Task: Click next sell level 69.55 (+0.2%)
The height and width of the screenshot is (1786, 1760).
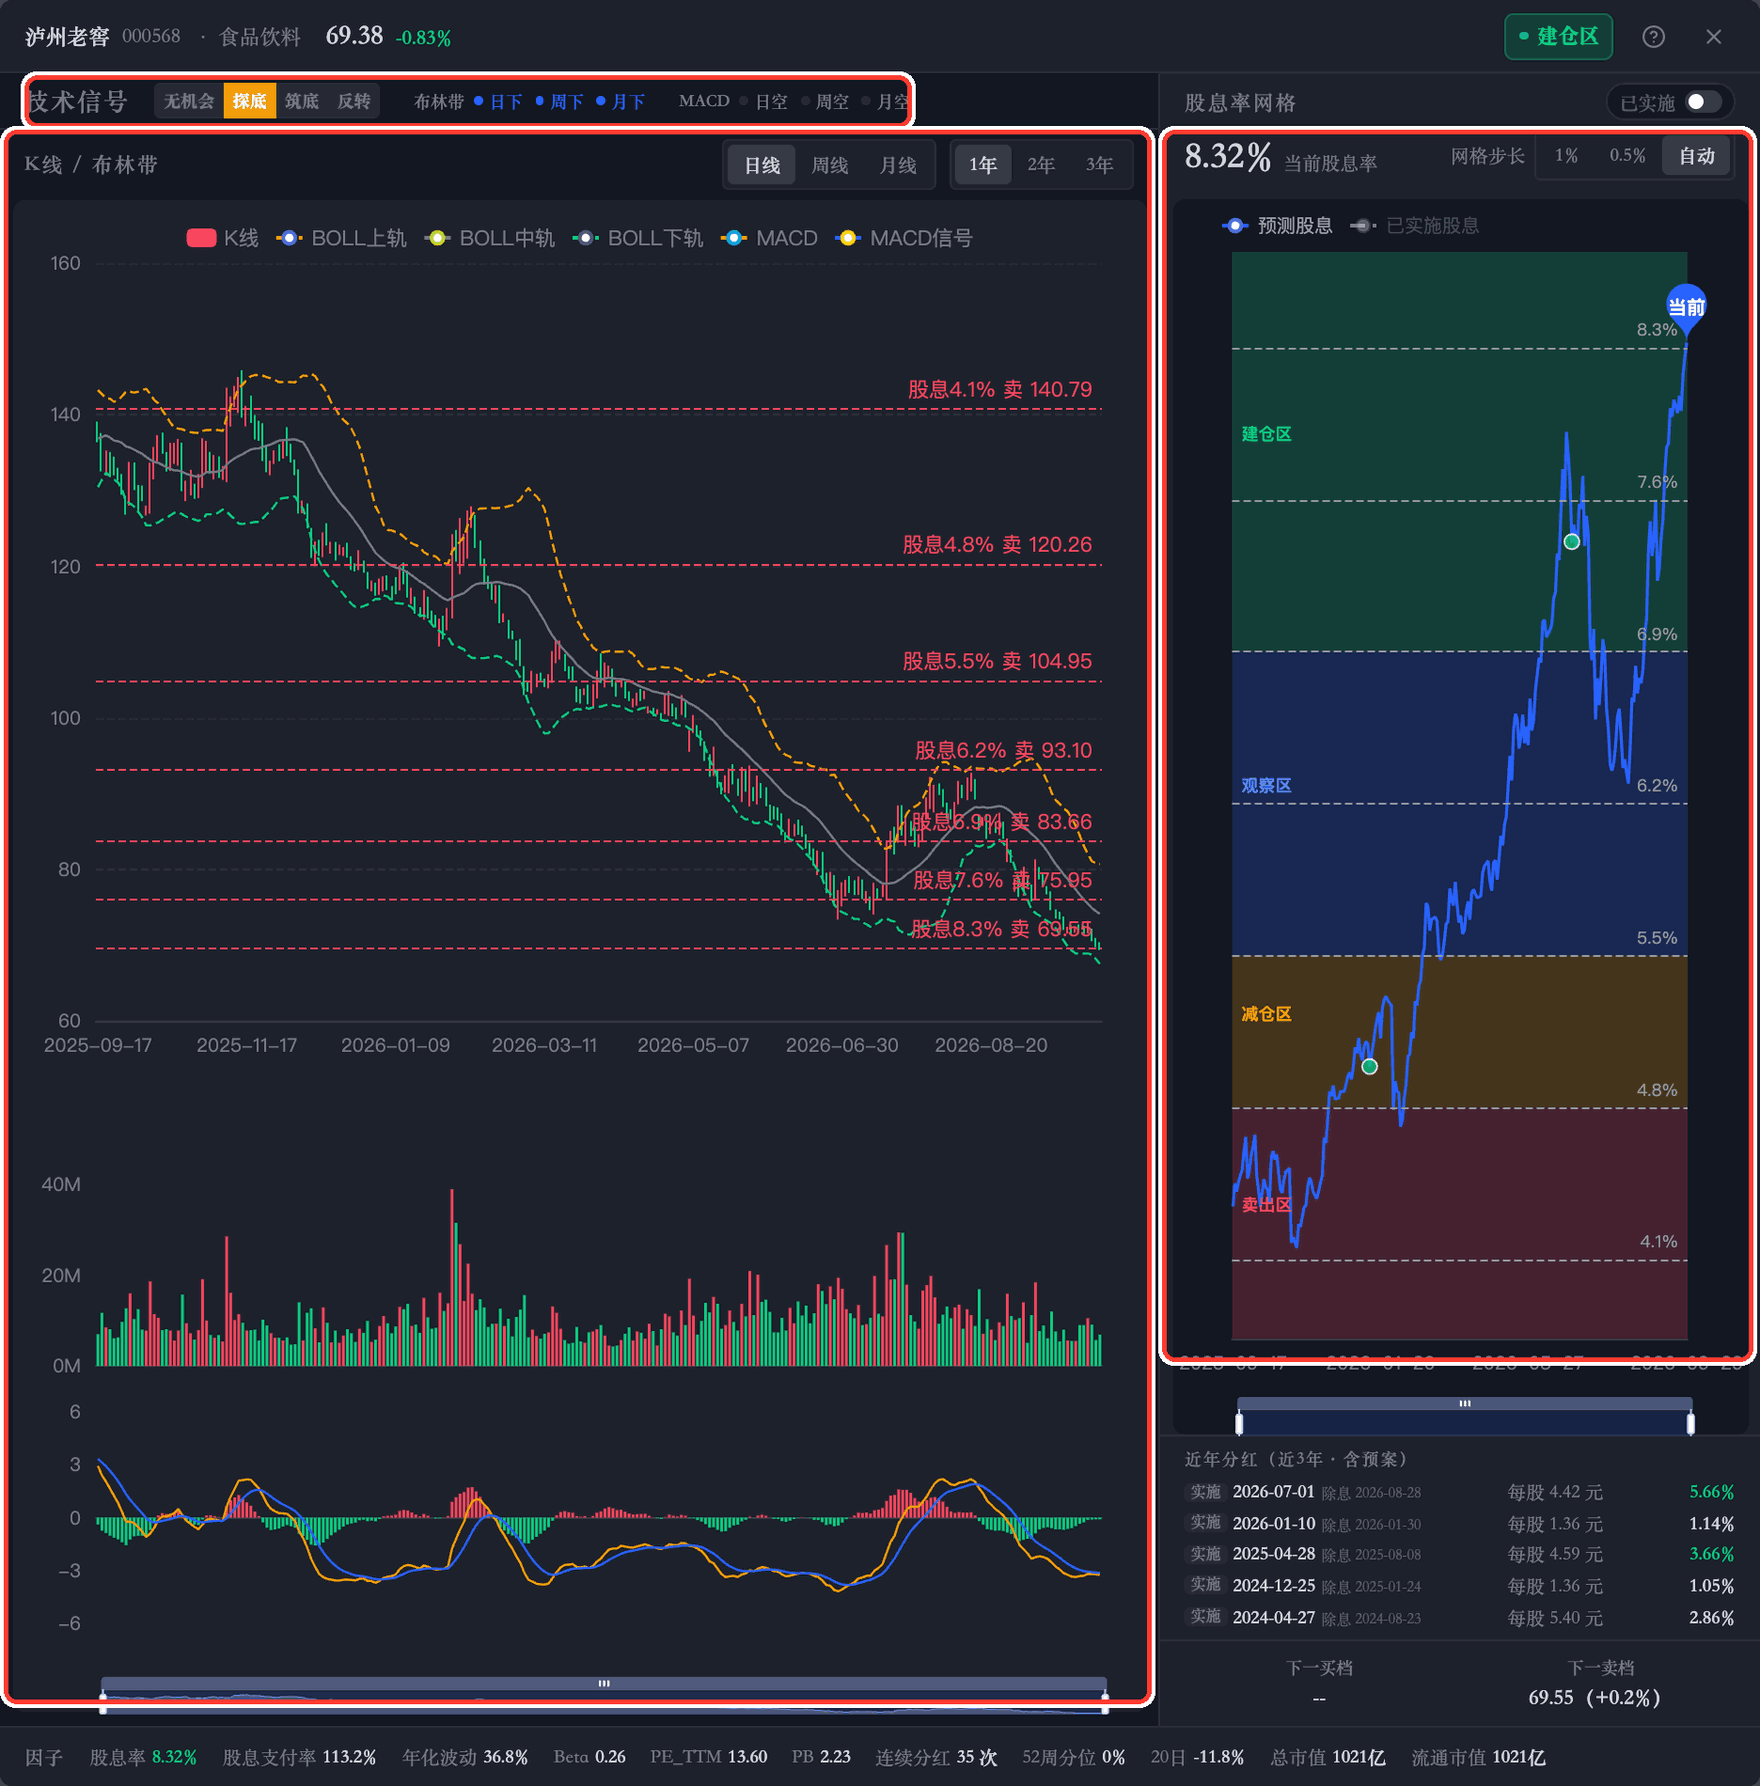Action: click(x=1595, y=1697)
